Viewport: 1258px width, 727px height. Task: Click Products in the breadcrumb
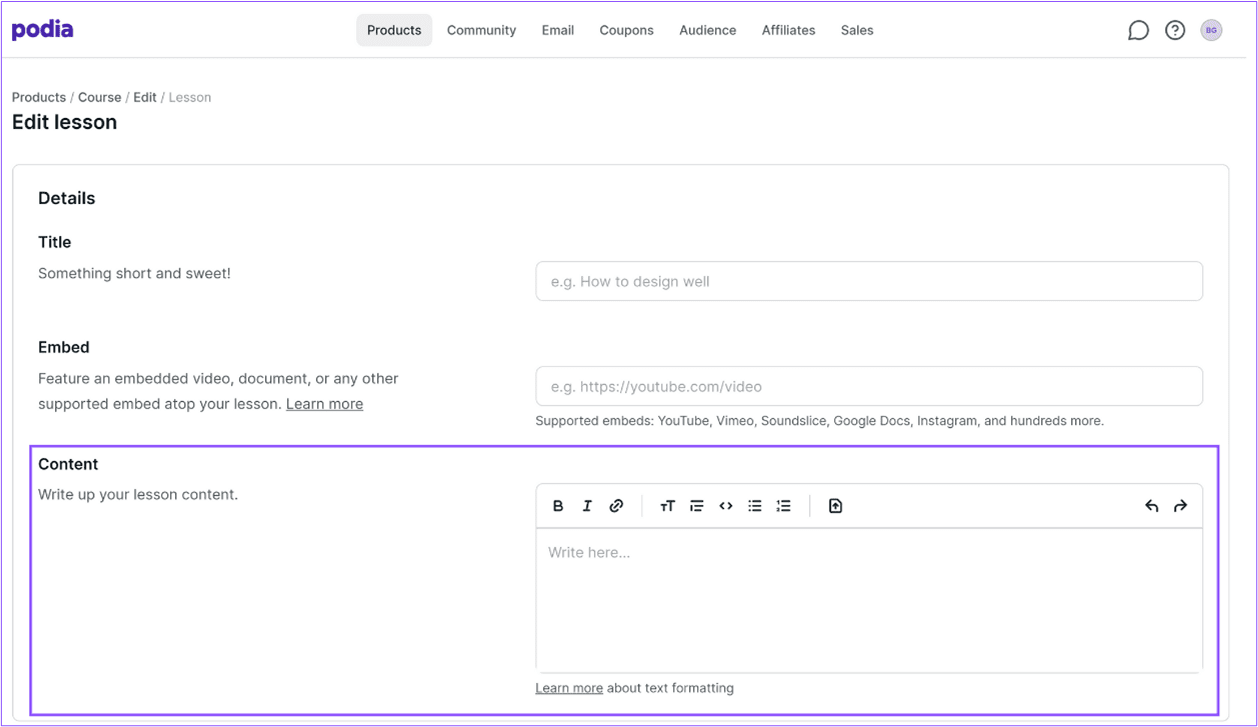click(x=39, y=97)
